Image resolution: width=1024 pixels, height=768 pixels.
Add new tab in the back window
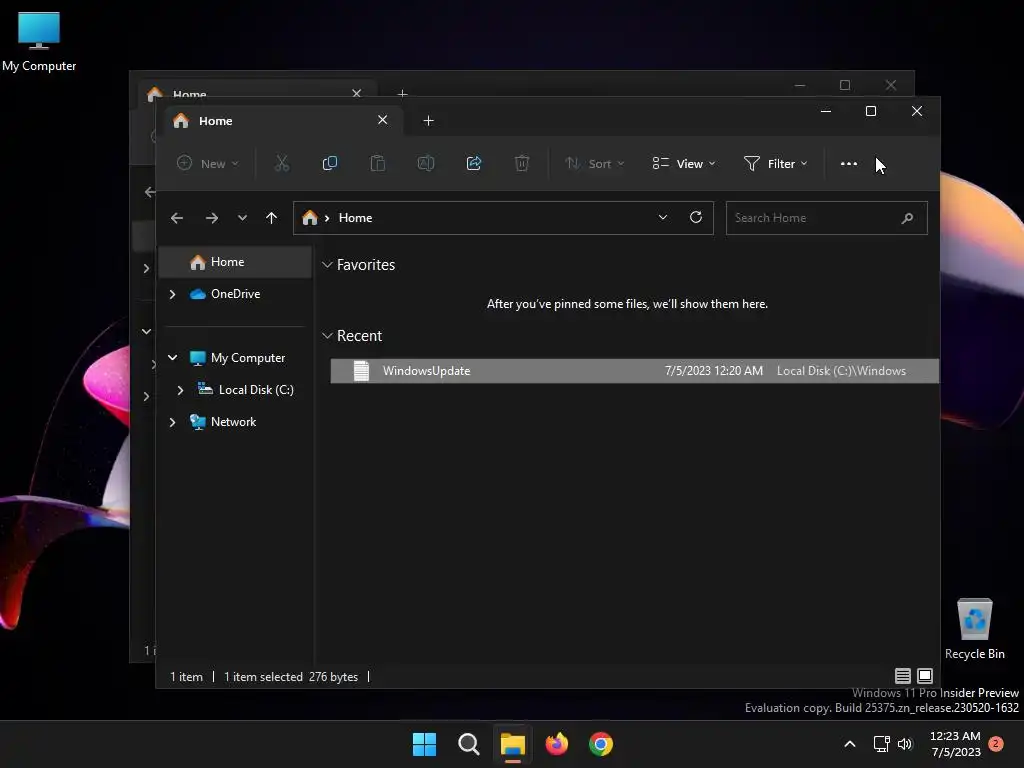tap(403, 93)
